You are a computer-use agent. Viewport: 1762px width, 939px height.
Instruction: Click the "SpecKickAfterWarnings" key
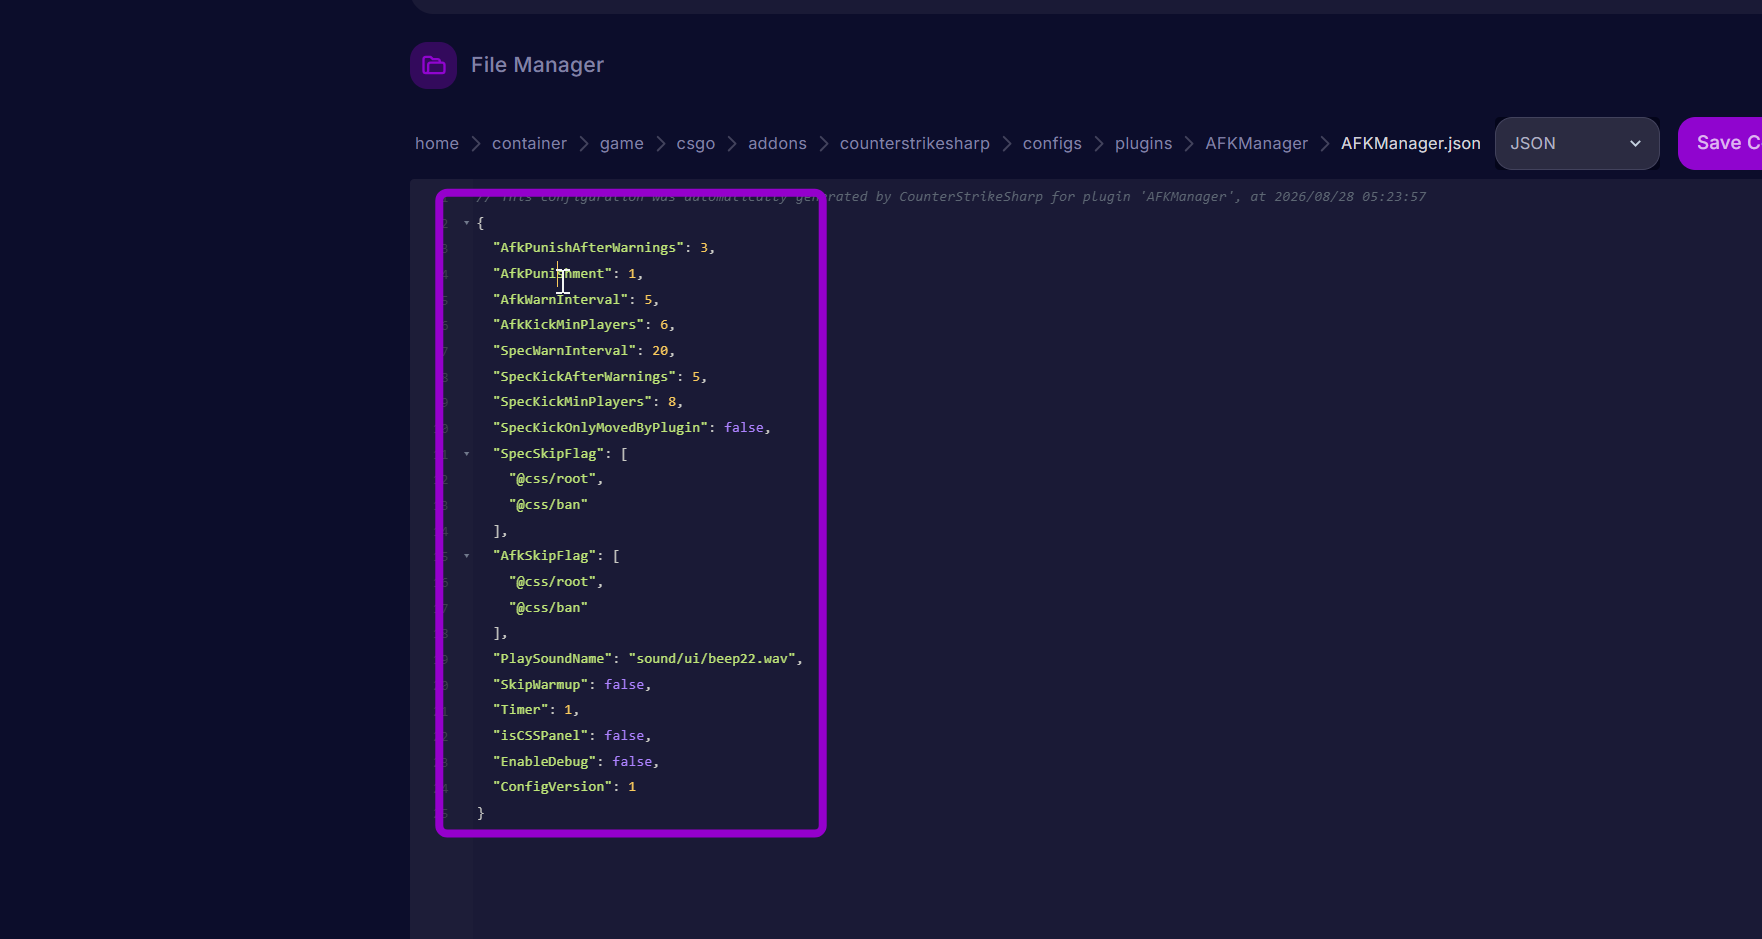point(584,377)
